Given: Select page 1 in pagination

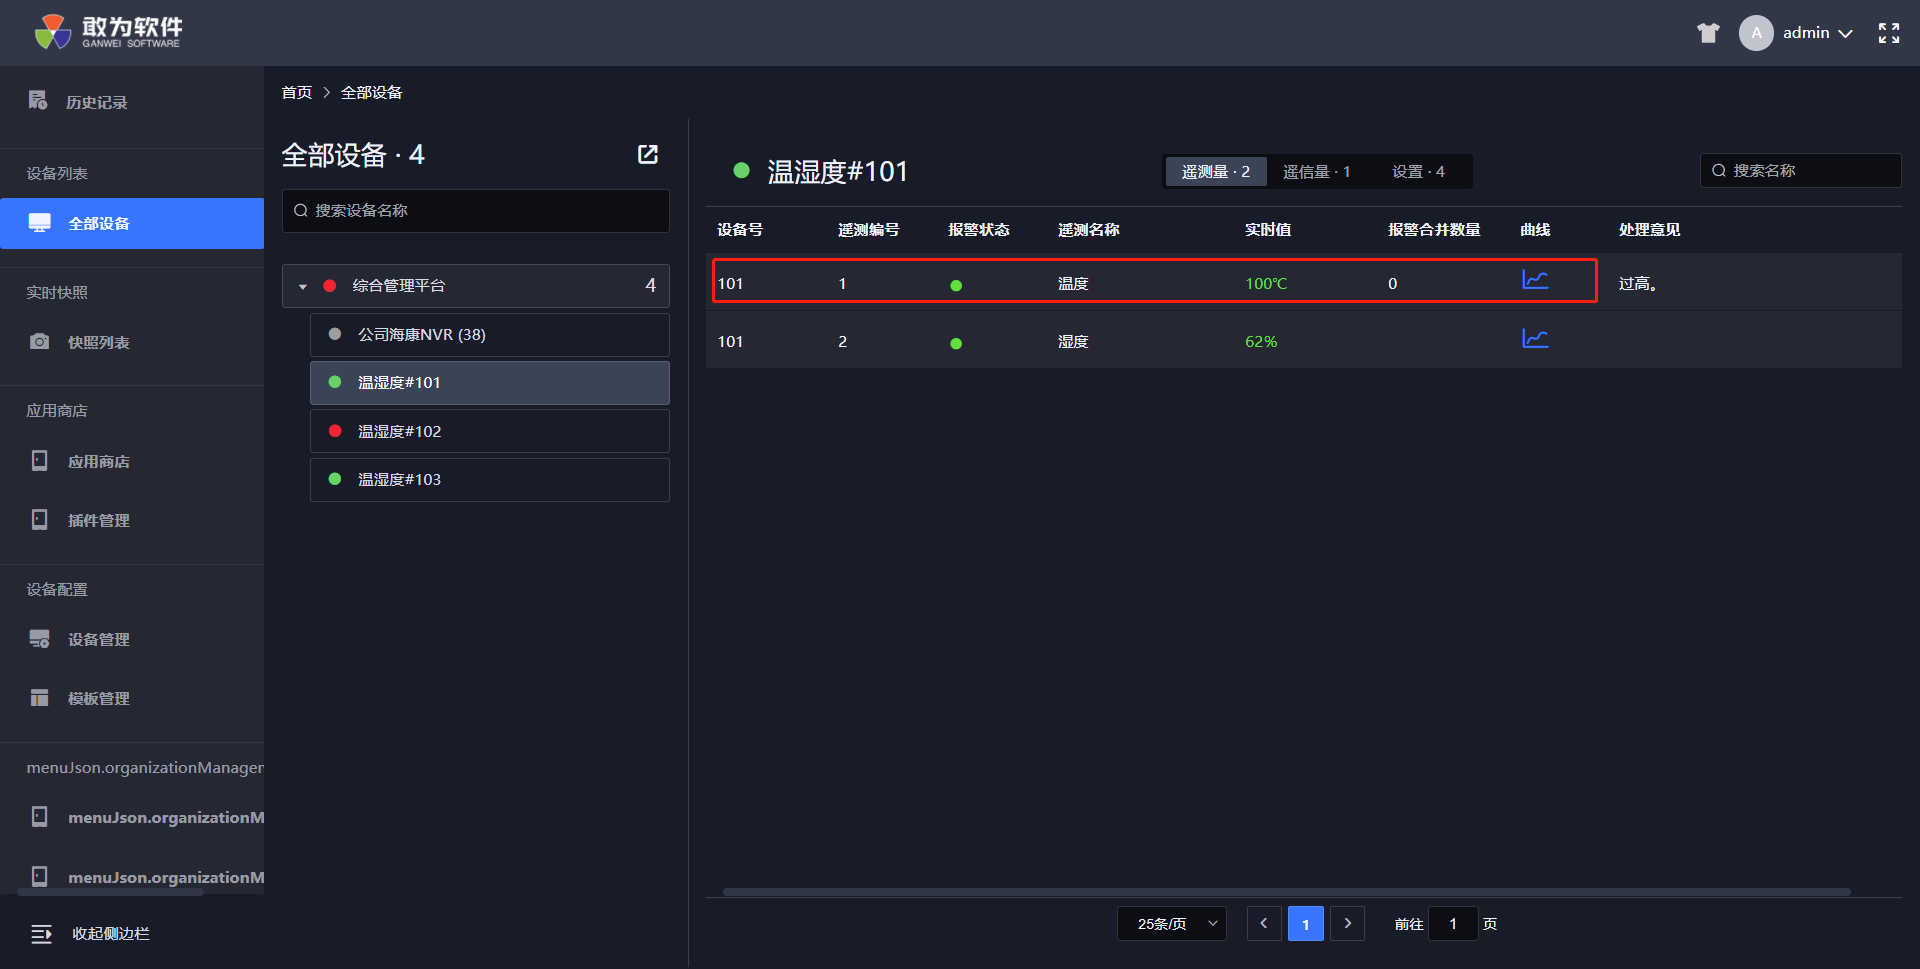Looking at the screenshot, I should [x=1306, y=924].
